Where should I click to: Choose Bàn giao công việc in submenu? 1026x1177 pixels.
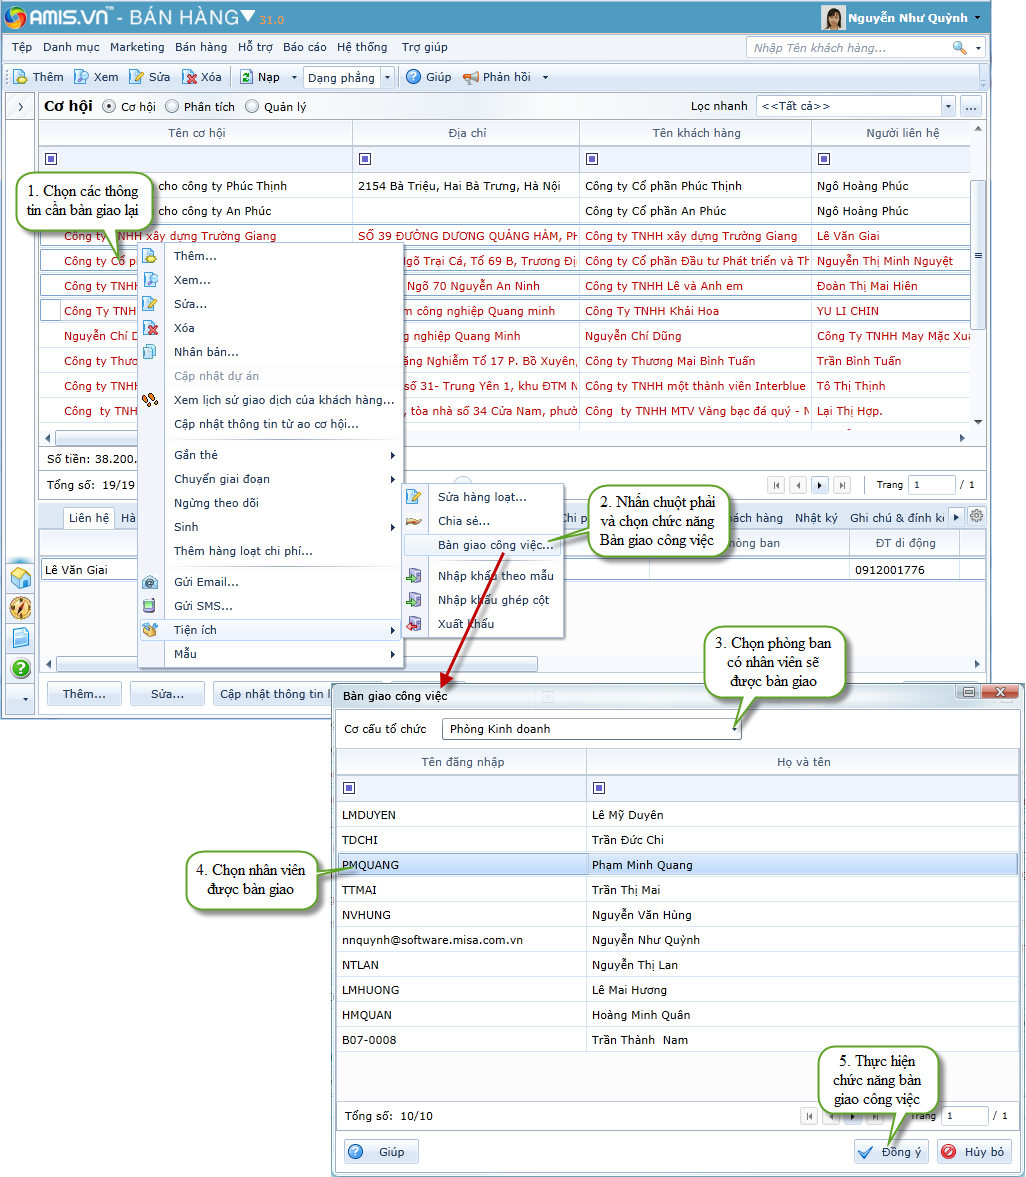point(495,545)
